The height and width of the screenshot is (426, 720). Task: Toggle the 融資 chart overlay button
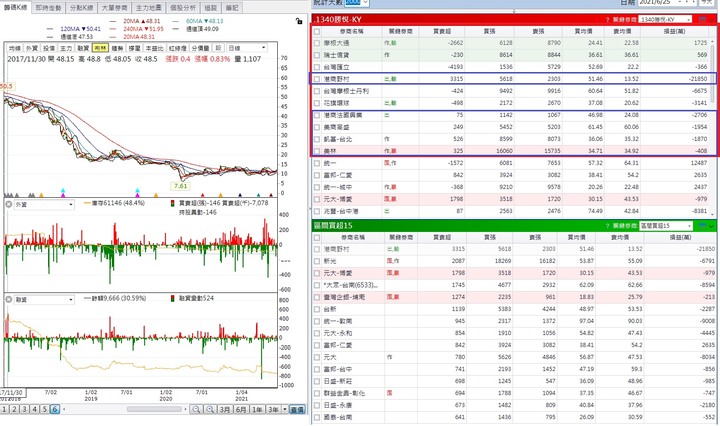[83, 48]
